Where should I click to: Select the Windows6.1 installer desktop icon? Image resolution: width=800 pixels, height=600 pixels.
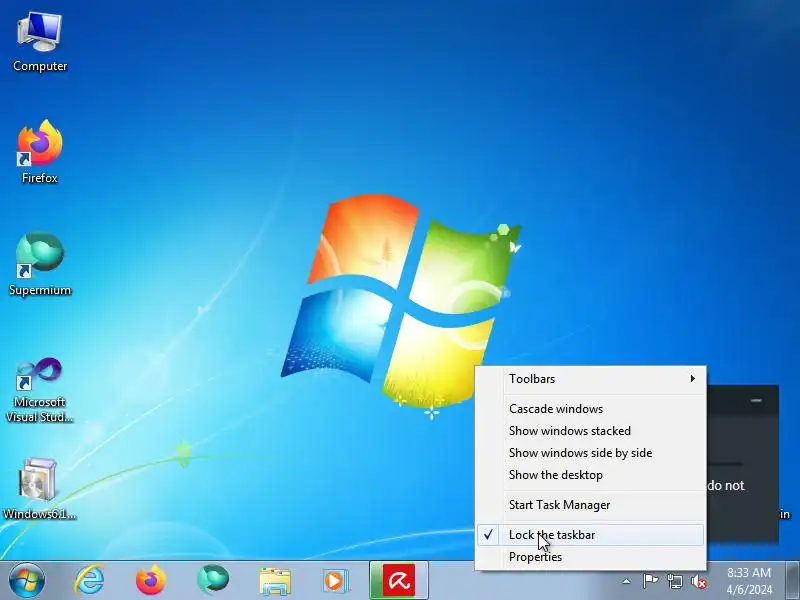pos(39,489)
